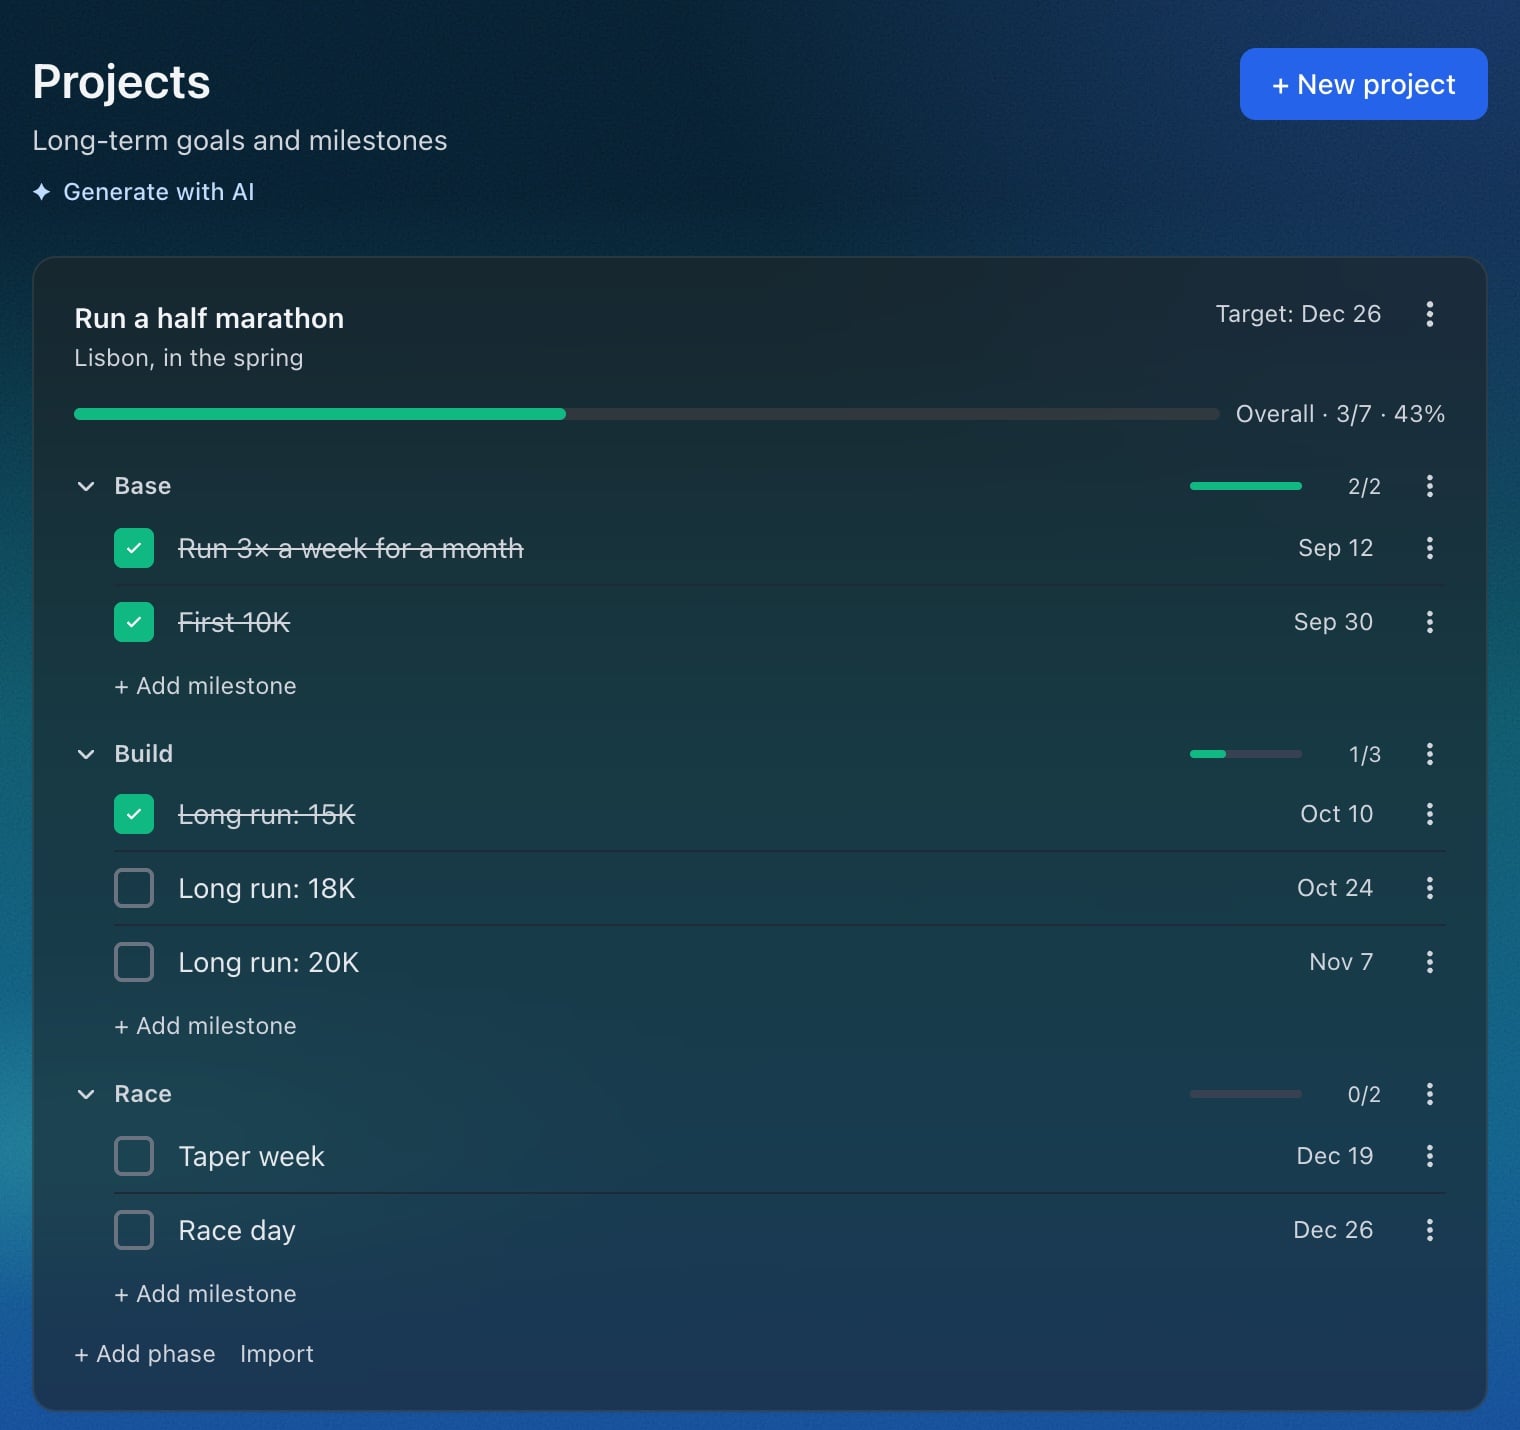
Task: Add a milestone to the Base phase
Action: pos(205,686)
